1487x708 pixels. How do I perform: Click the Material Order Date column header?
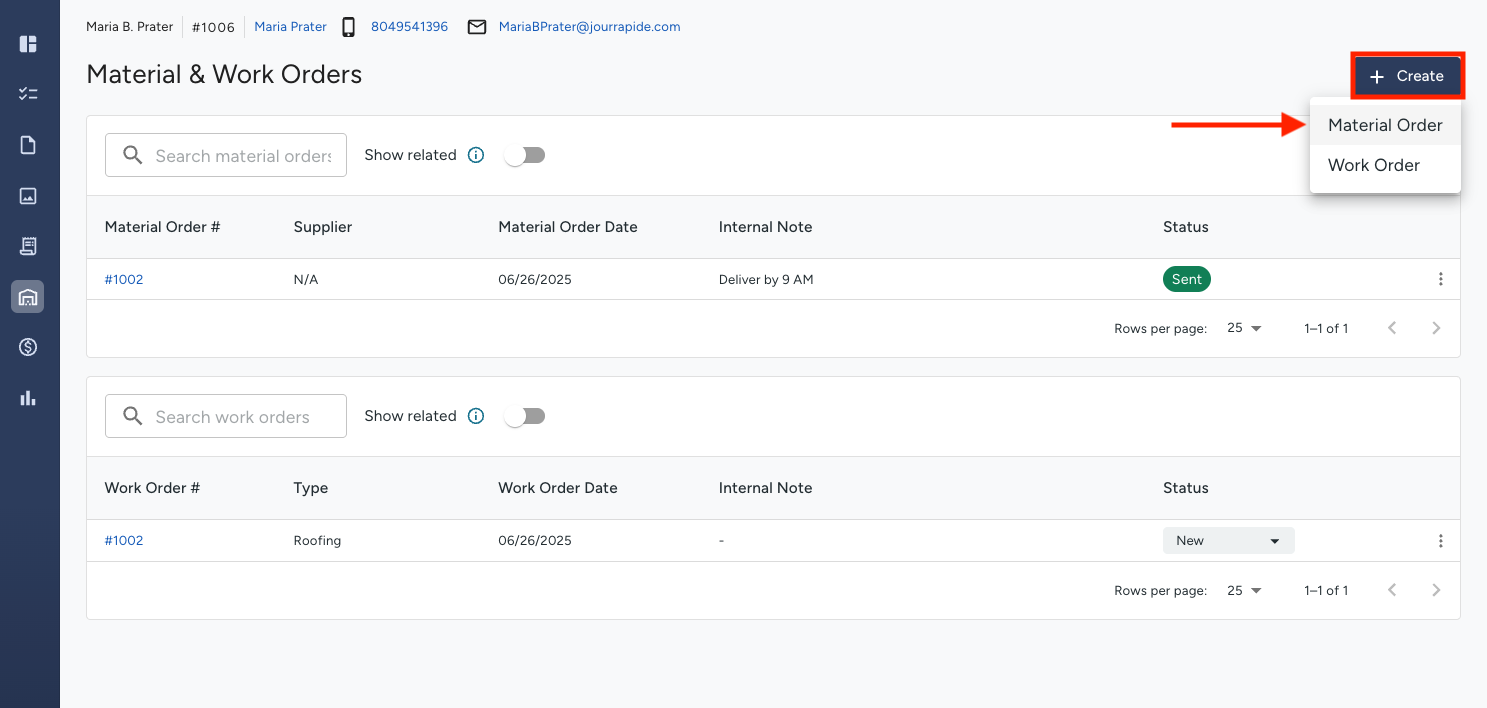coord(568,227)
